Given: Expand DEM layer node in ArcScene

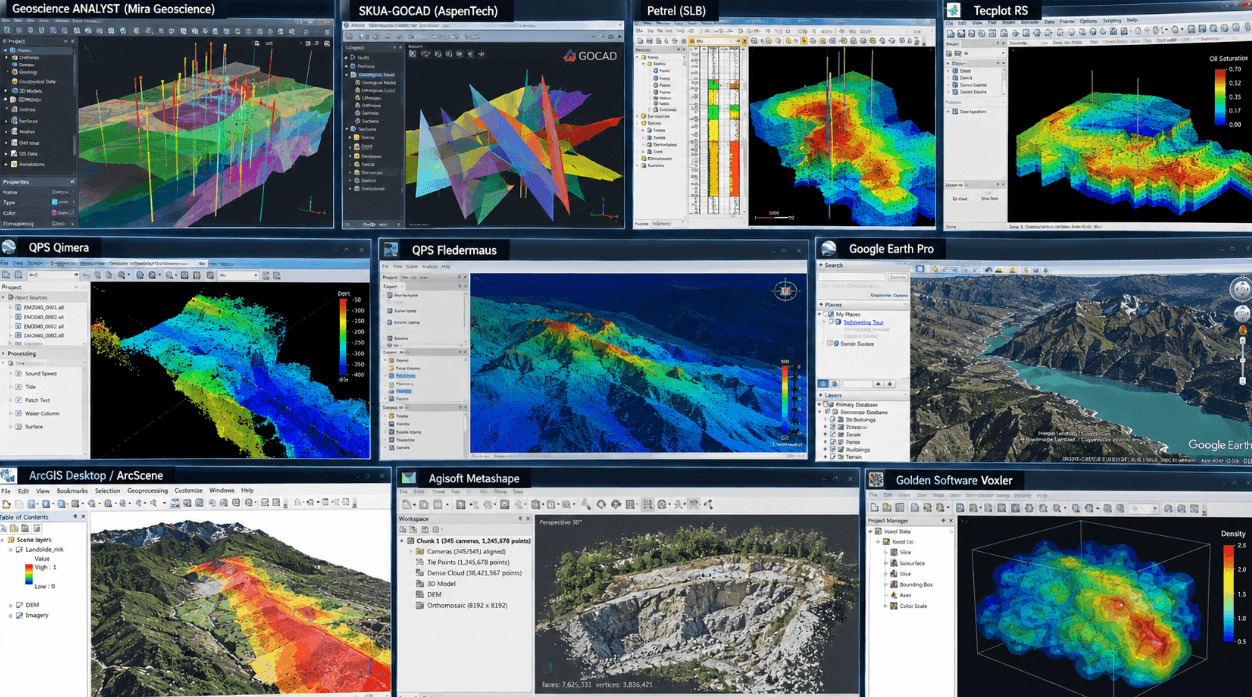Looking at the screenshot, I should pos(11,605).
